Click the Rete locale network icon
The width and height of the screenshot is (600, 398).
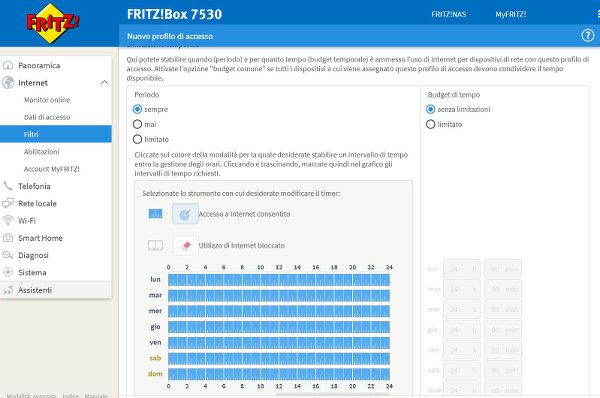click(x=8, y=203)
